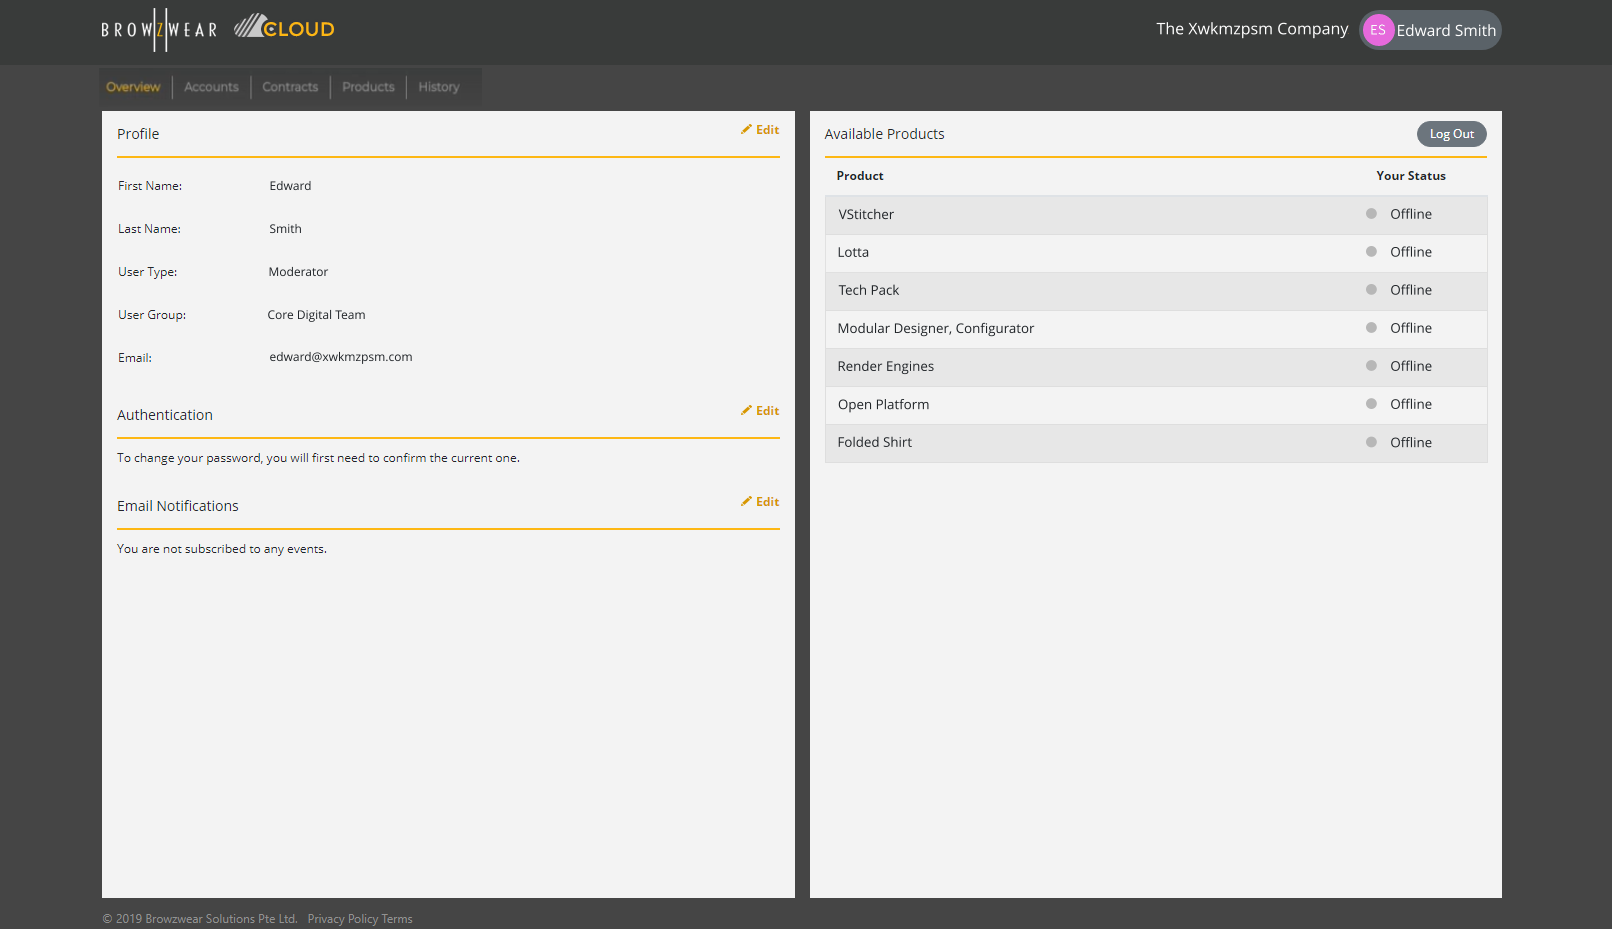Select the Render Engines product row

tap(1156, 366)
